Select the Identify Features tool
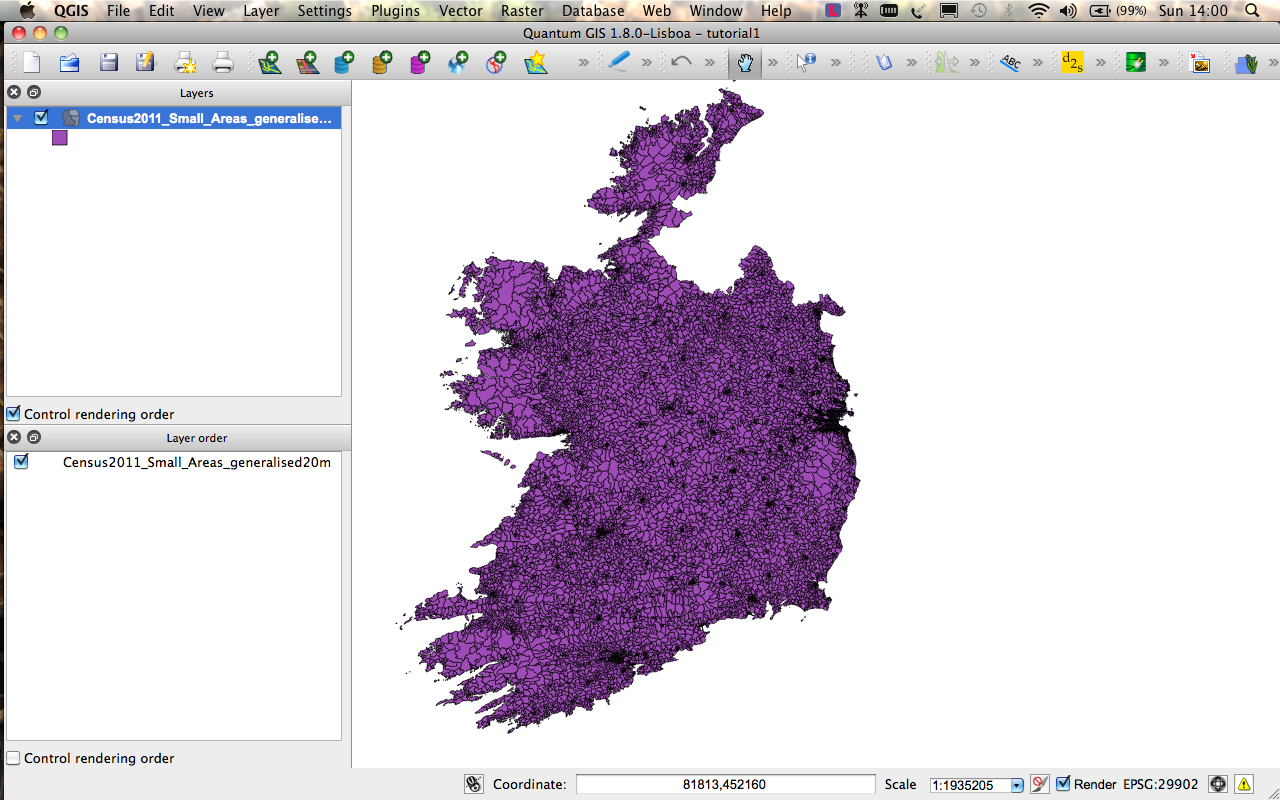Viewport: 1280px width, 800px height. 807,62
